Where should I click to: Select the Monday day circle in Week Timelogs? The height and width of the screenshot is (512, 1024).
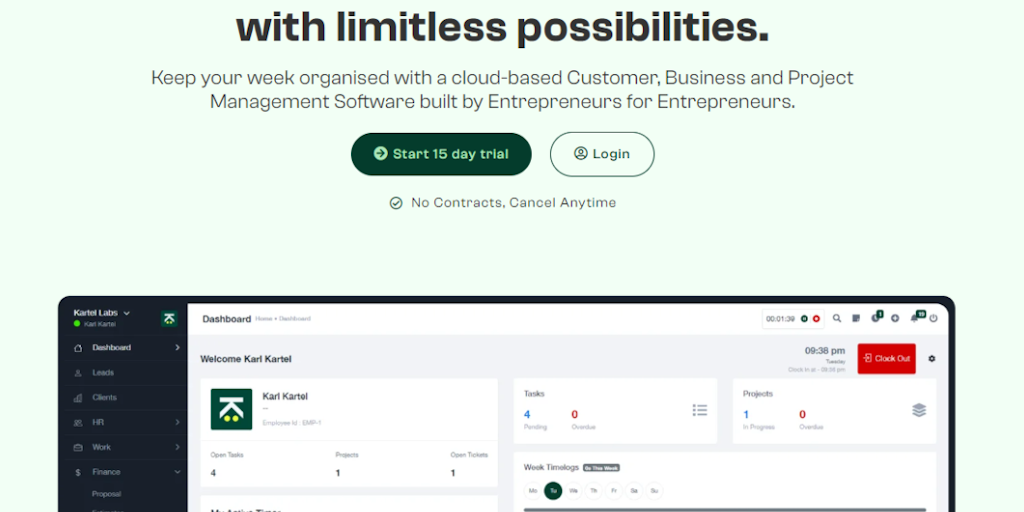pos(533,491)
